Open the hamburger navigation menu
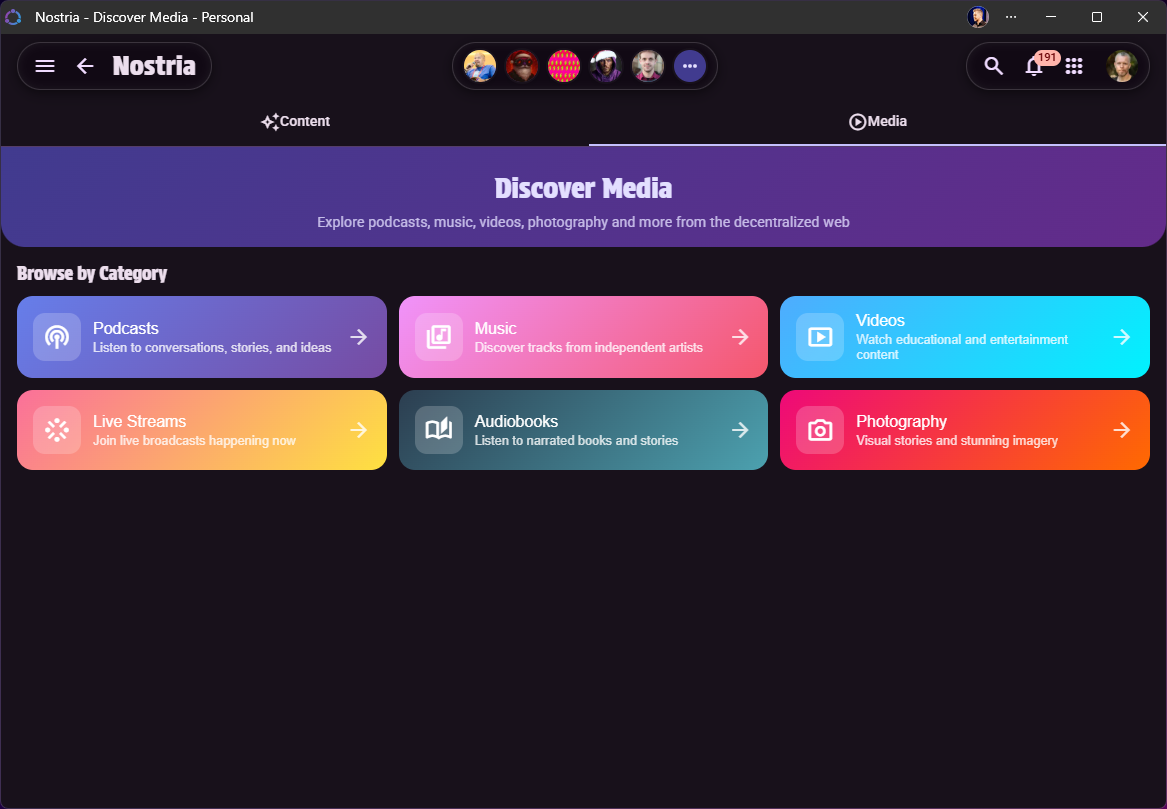The image size is (1167, 809). tap(44, 65)
